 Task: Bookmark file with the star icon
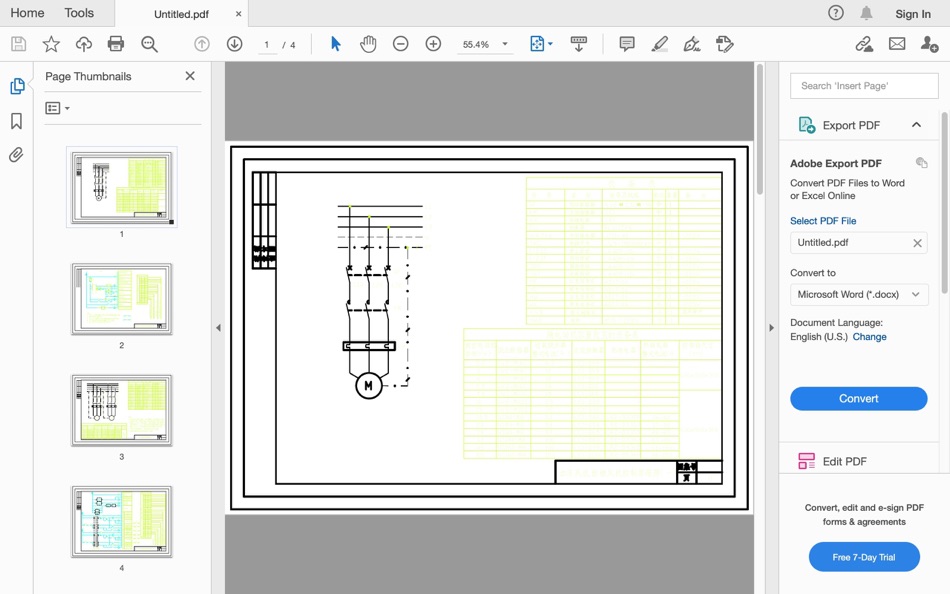[51, 44]
